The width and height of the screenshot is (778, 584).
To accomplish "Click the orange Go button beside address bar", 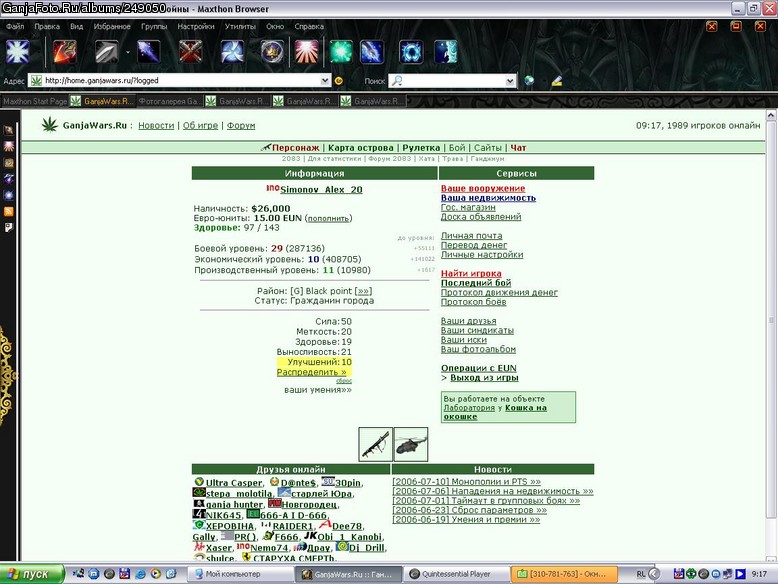I will pos(339,80).
